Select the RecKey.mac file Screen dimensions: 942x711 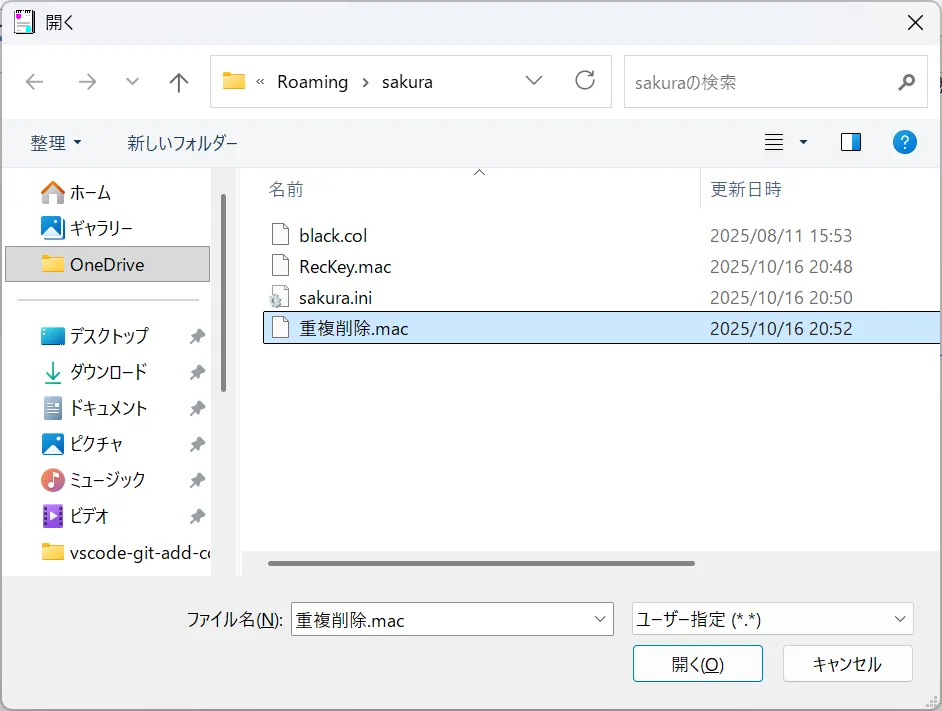click(345, 267)
